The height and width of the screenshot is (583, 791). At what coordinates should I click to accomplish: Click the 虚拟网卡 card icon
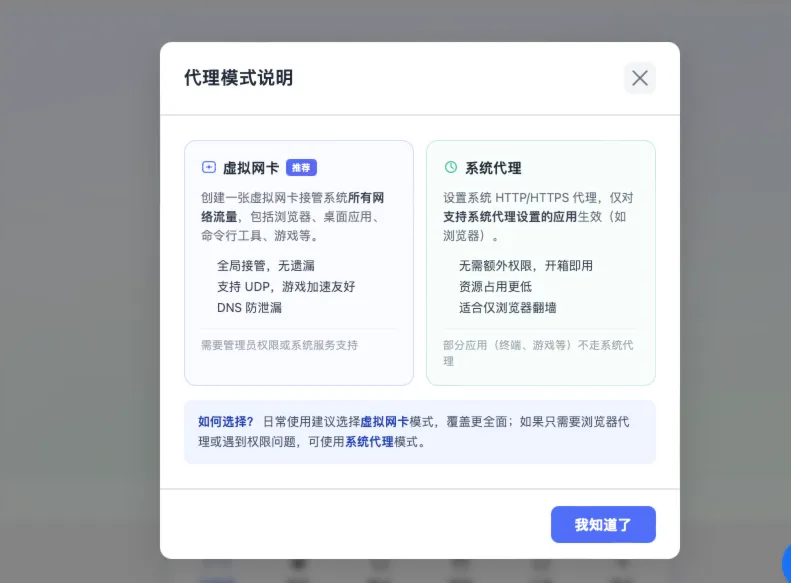(209, 167)
